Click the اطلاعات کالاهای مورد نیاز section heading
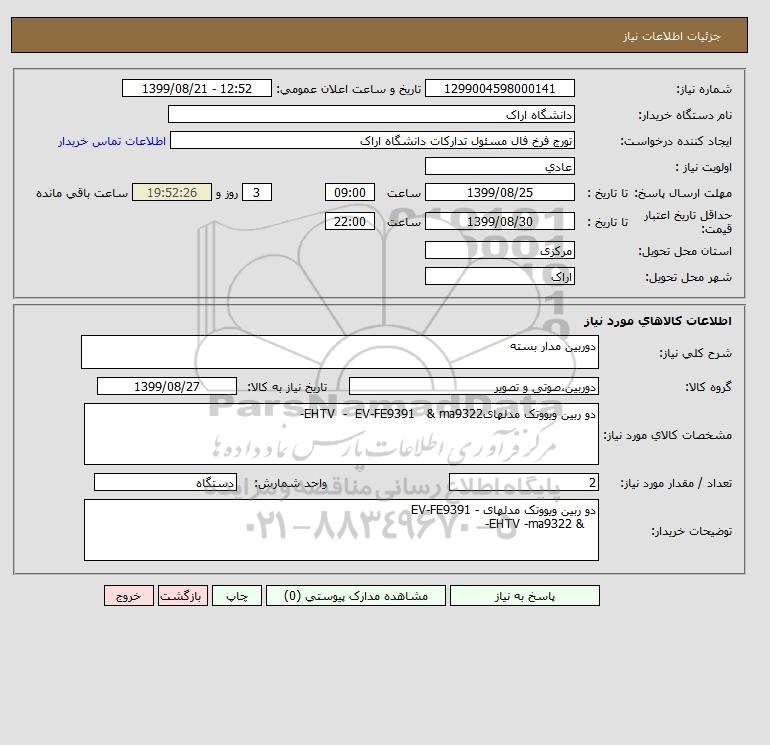The image size is (770, 745). click(658, 321)
